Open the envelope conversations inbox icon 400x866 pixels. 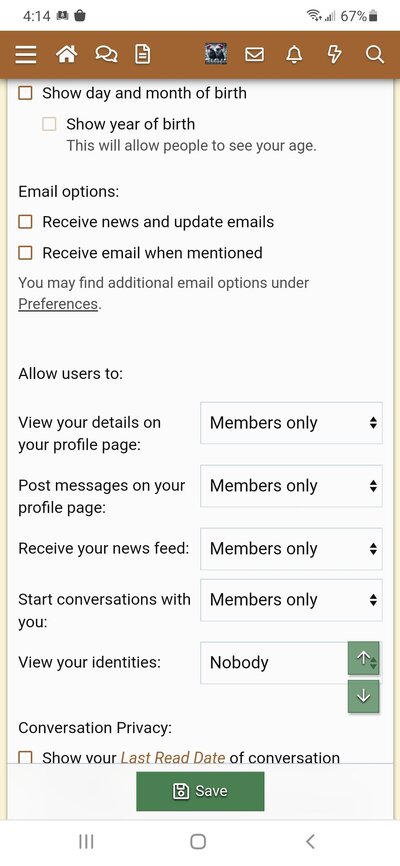[254, 54]
